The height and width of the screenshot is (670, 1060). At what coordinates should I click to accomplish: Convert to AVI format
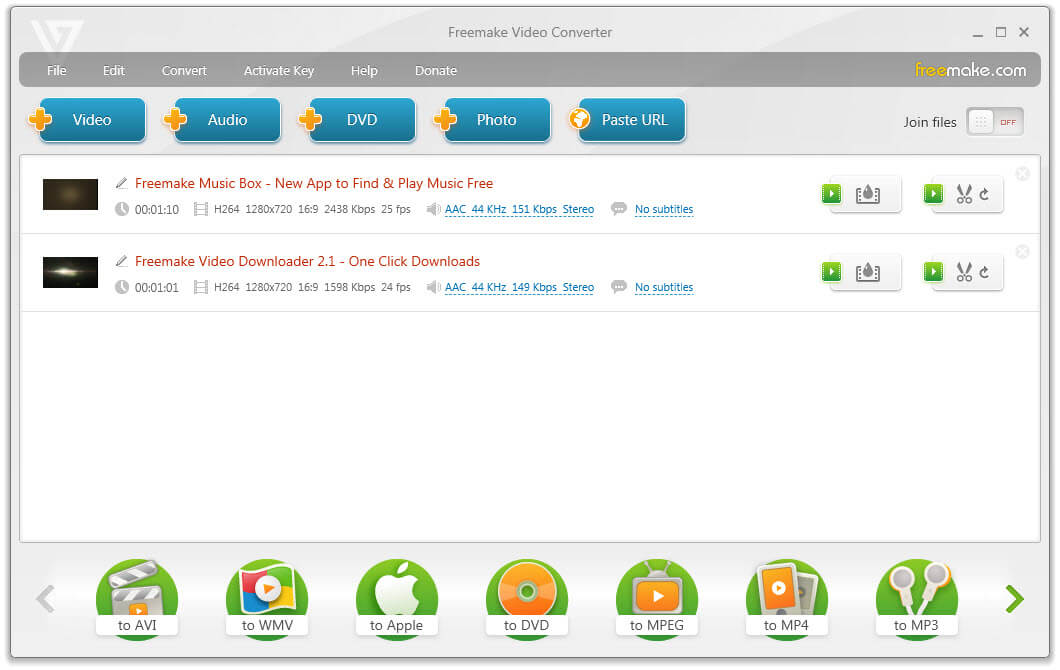(137, 598)
